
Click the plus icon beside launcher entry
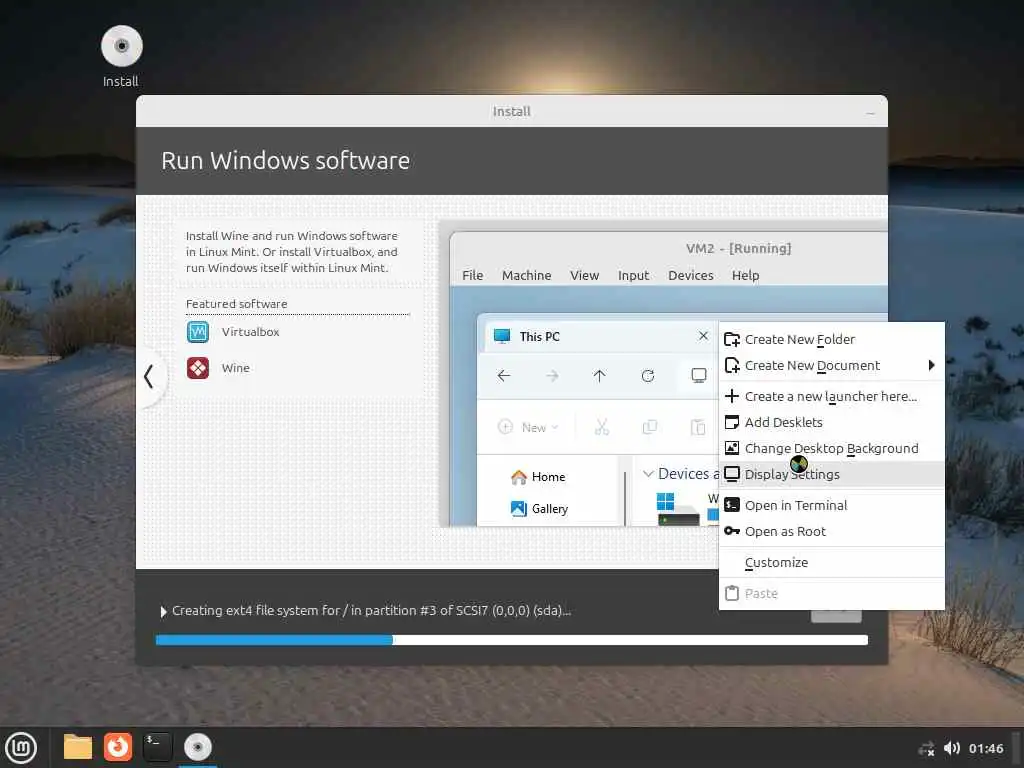pos(732,396)
